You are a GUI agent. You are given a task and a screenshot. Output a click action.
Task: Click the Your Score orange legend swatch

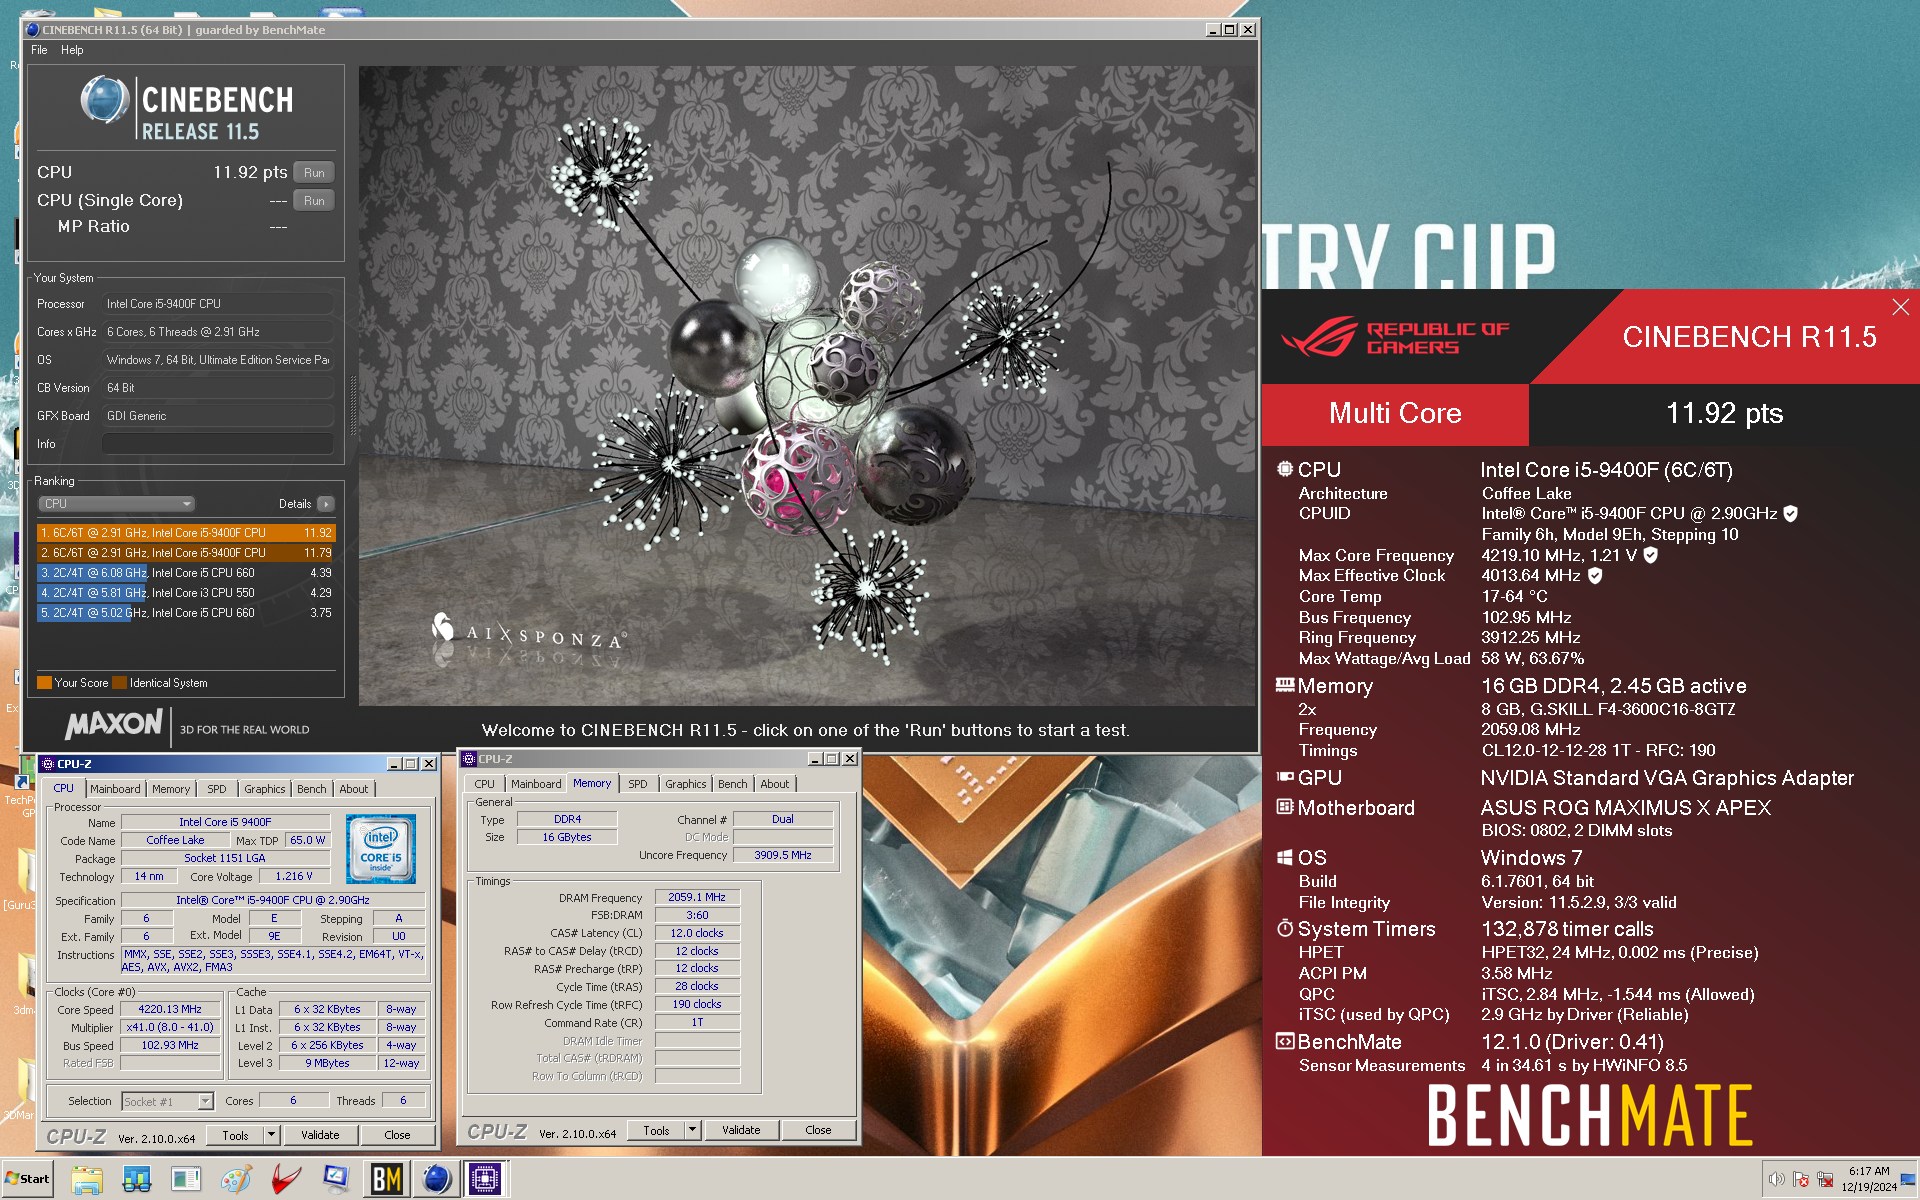(44, 683)
